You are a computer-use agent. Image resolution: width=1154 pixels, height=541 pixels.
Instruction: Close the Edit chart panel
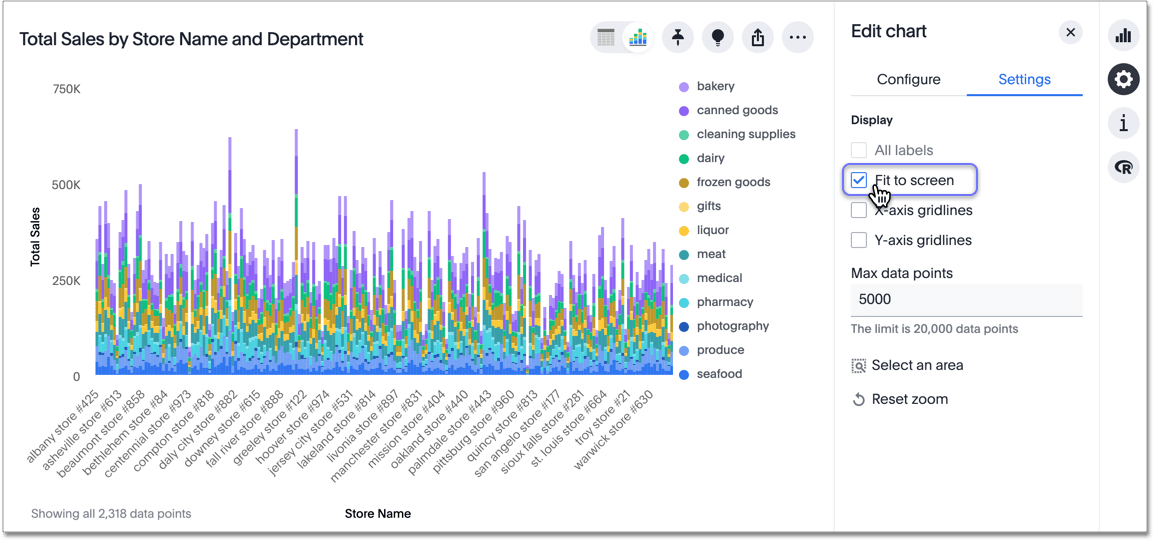click(x=1070, y=32)
